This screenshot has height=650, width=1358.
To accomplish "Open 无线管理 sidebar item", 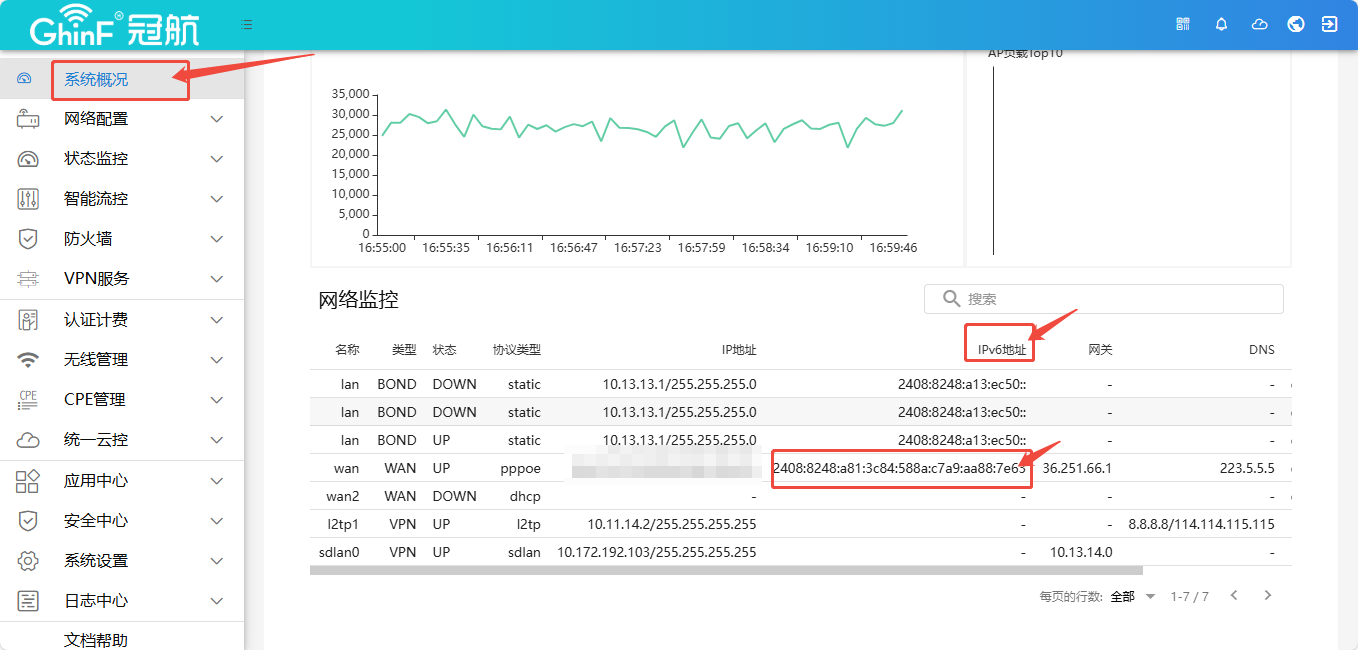I will coord(96,360).
